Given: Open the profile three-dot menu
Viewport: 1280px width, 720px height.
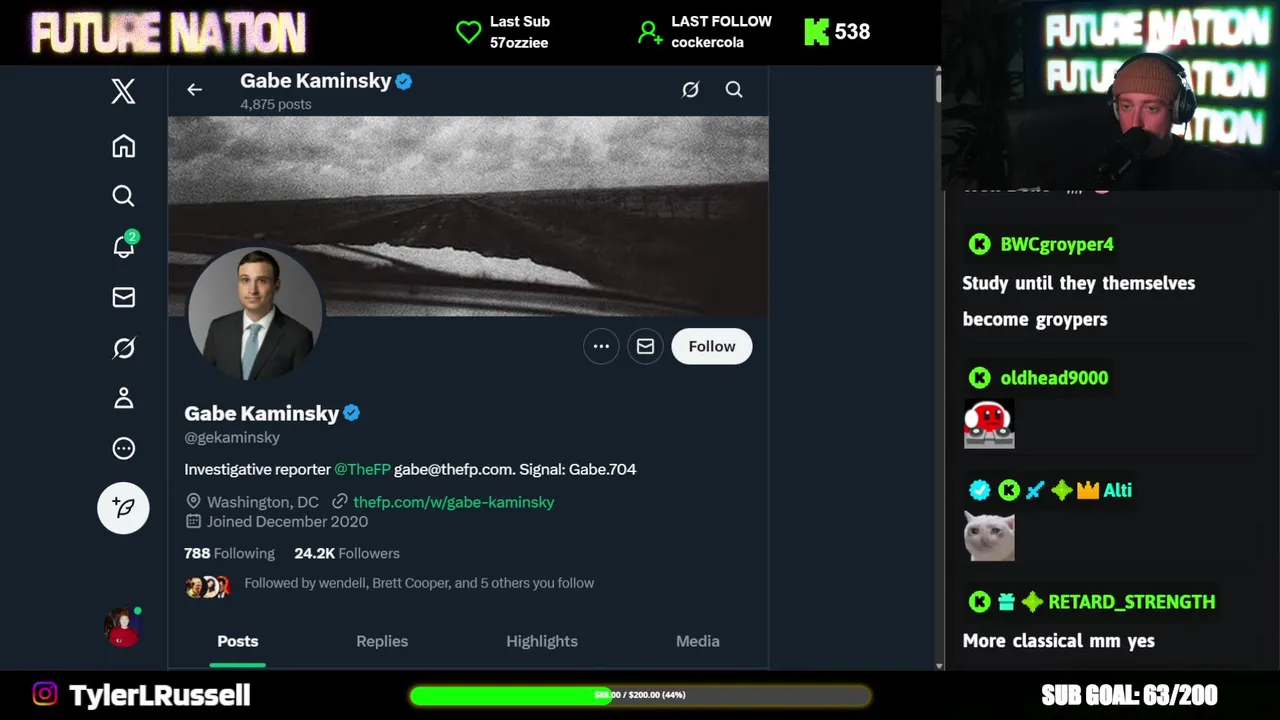Looking at the screenshot, I should pyautogui.click(x=601, y=346).
